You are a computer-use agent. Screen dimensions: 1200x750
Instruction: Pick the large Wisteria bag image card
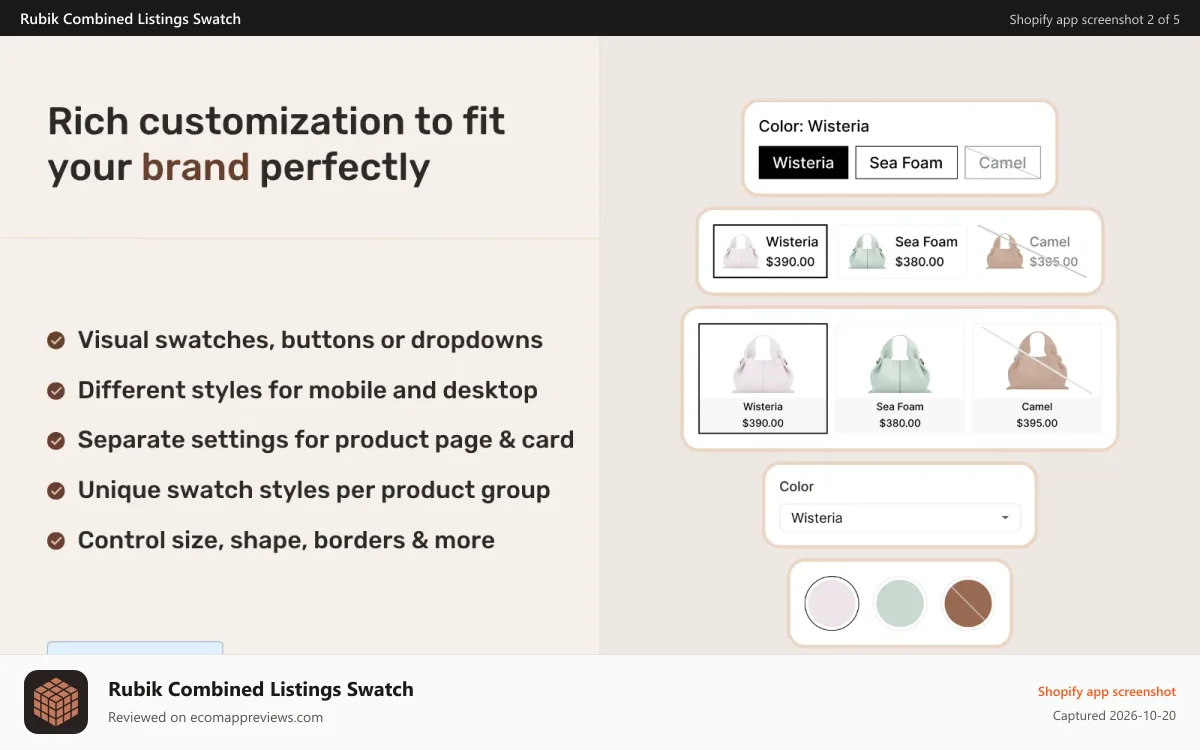[763, 378]
